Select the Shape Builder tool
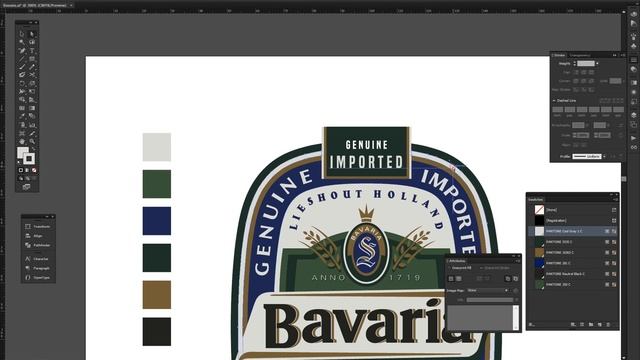640x360 pixels. point(22,100)
